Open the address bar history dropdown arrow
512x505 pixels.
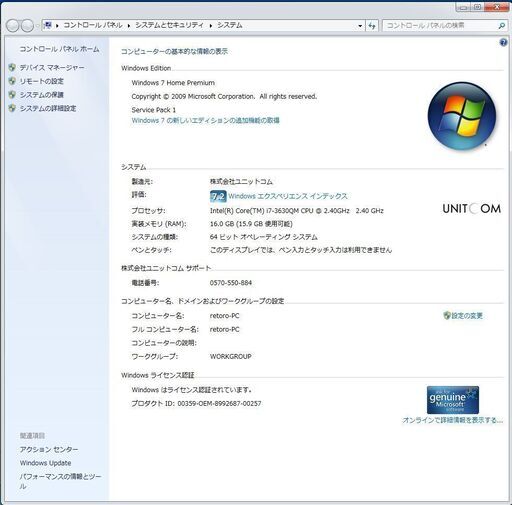[360, 26]
